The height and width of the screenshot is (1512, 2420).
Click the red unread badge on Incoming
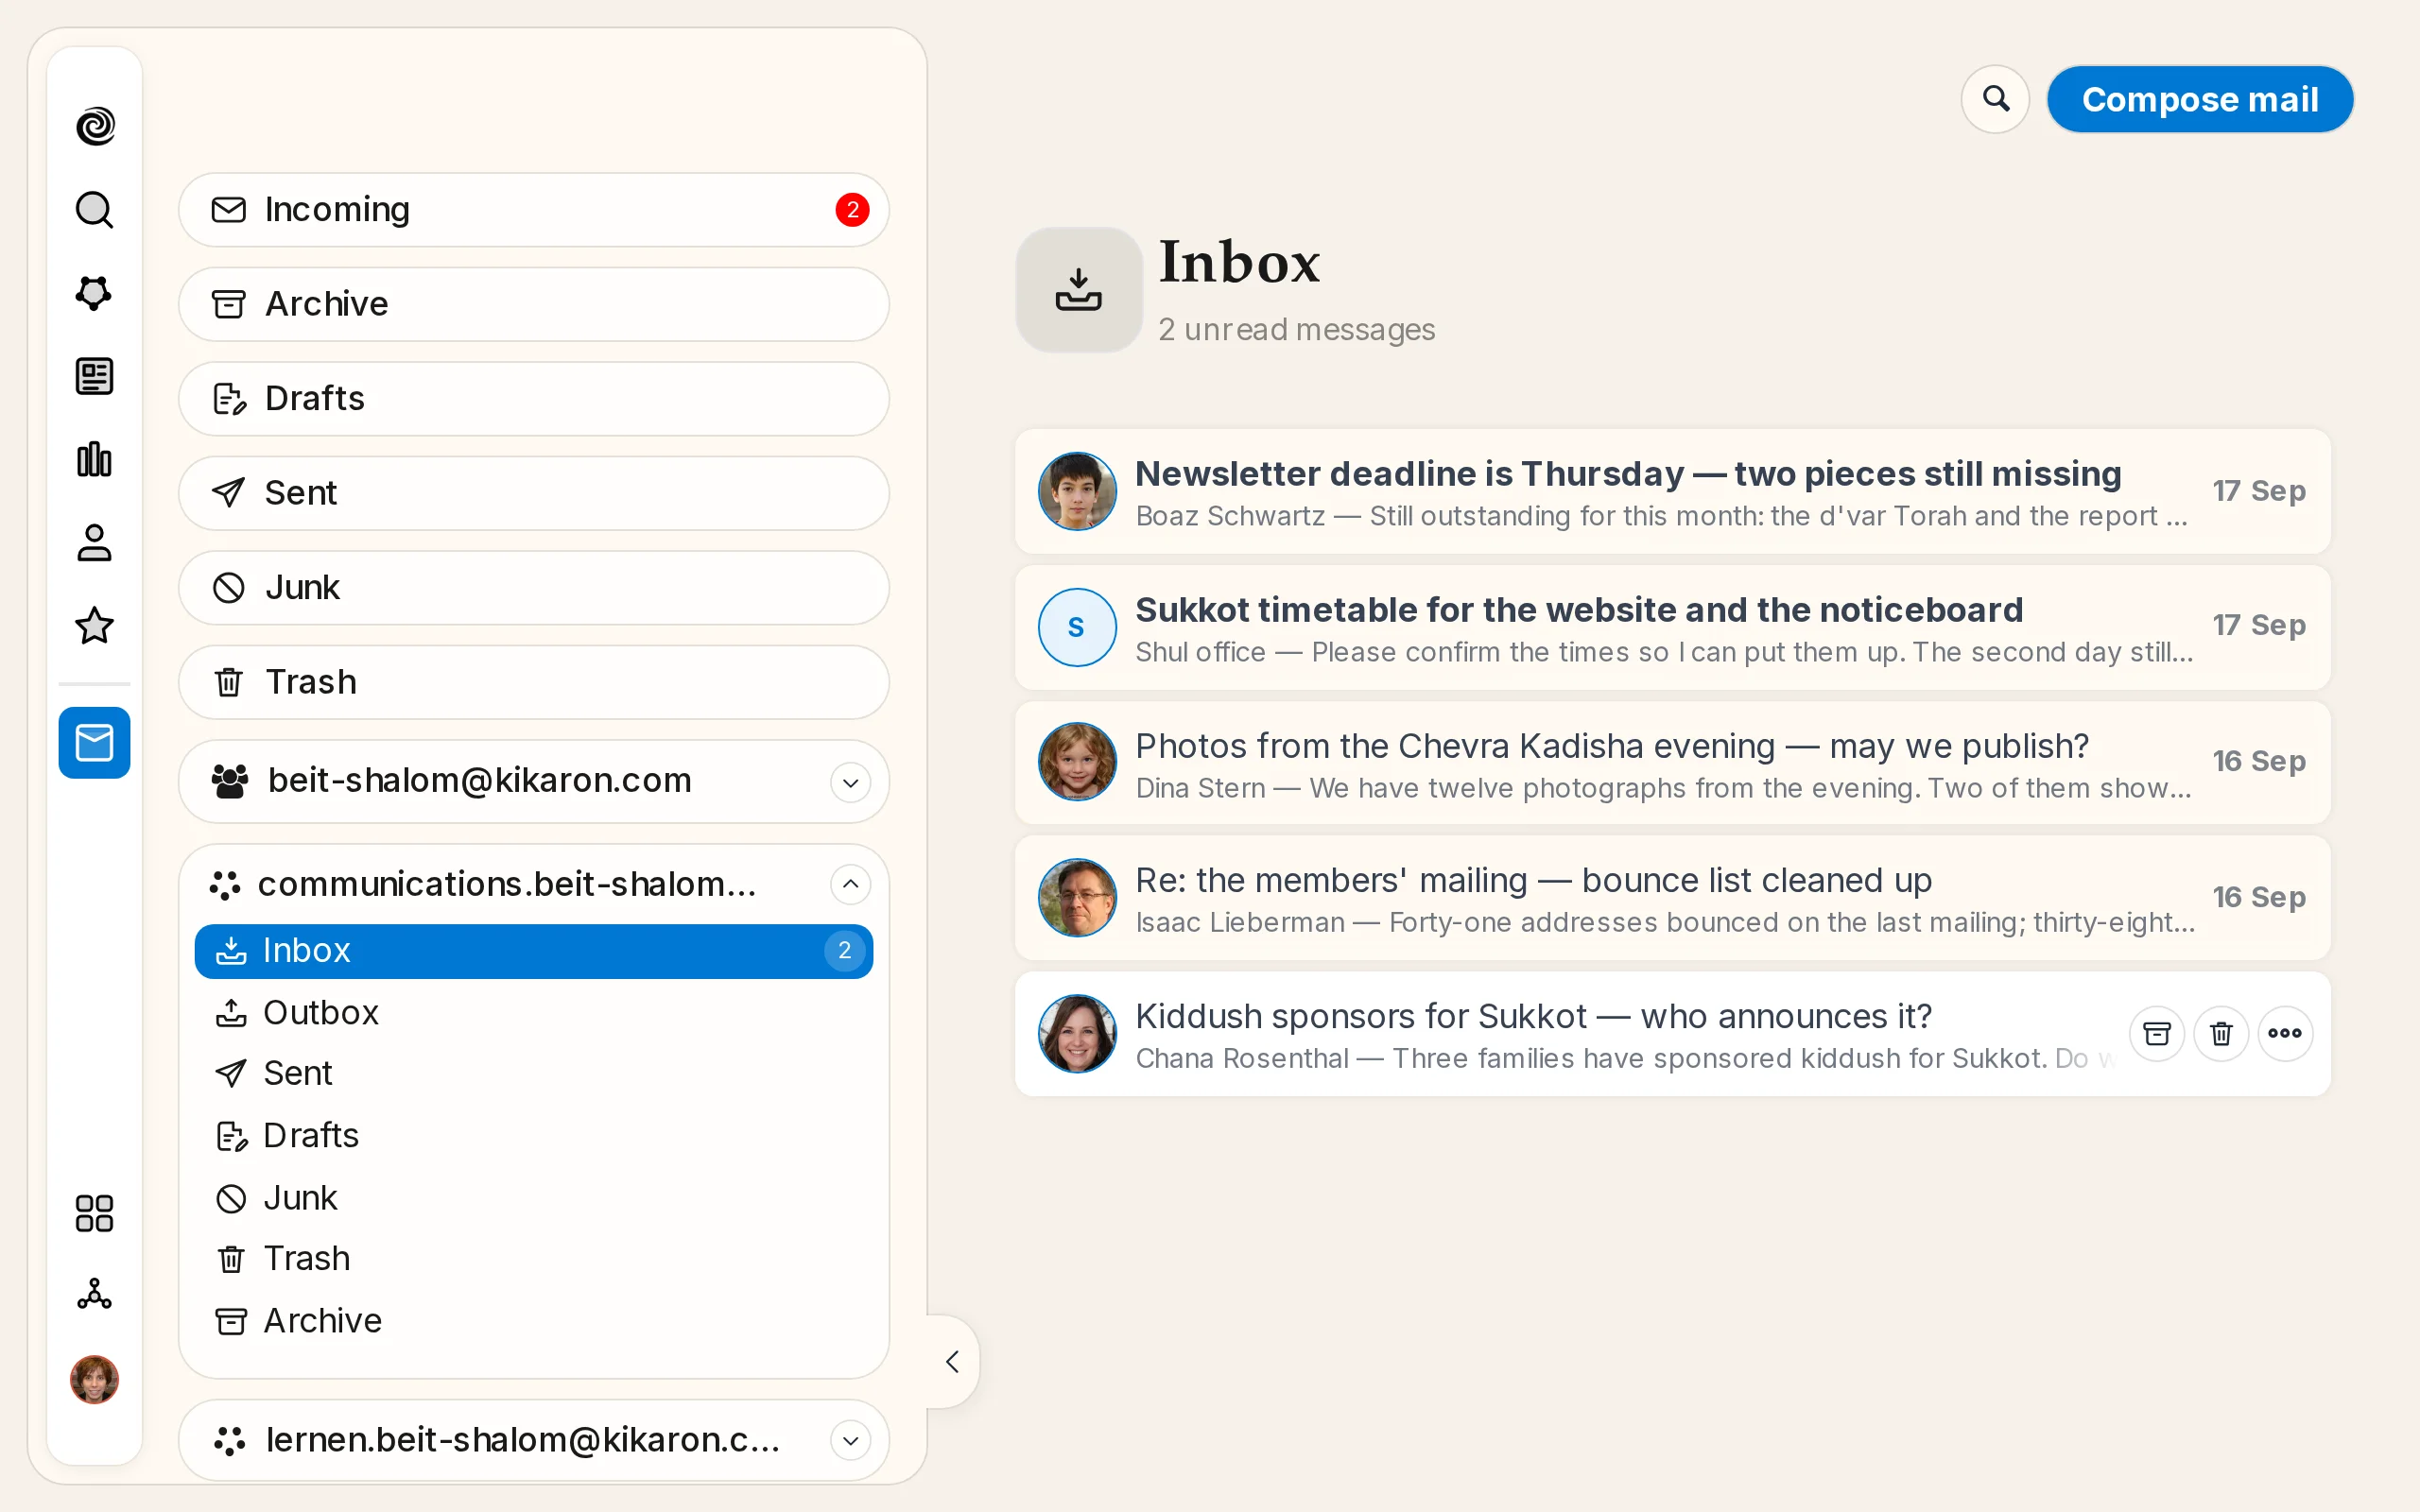[852, 210]
